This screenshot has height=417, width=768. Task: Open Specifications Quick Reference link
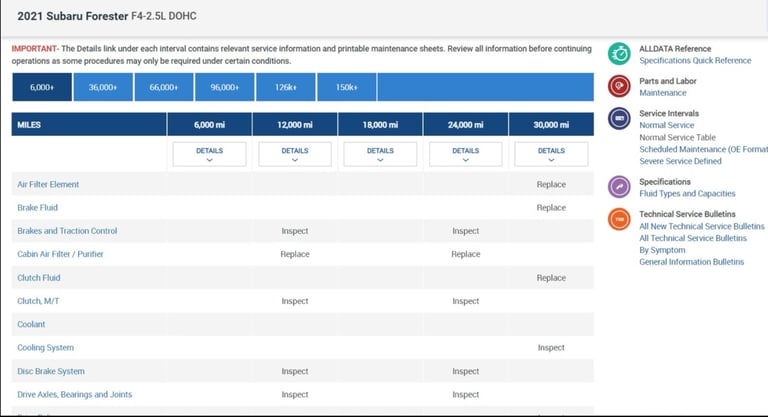695,60
